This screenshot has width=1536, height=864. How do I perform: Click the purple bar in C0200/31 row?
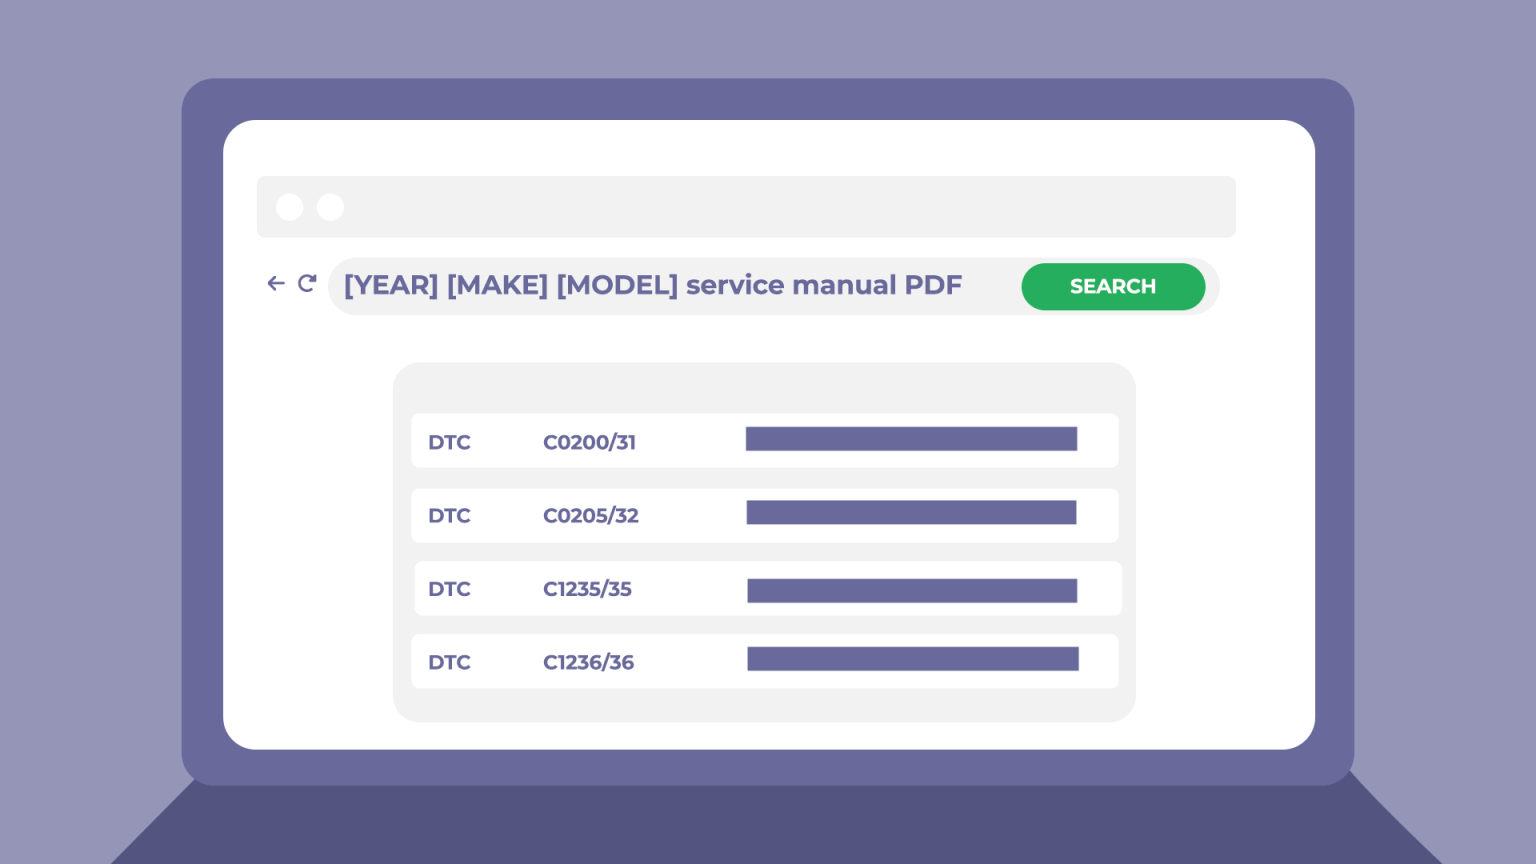click(911, 439)
